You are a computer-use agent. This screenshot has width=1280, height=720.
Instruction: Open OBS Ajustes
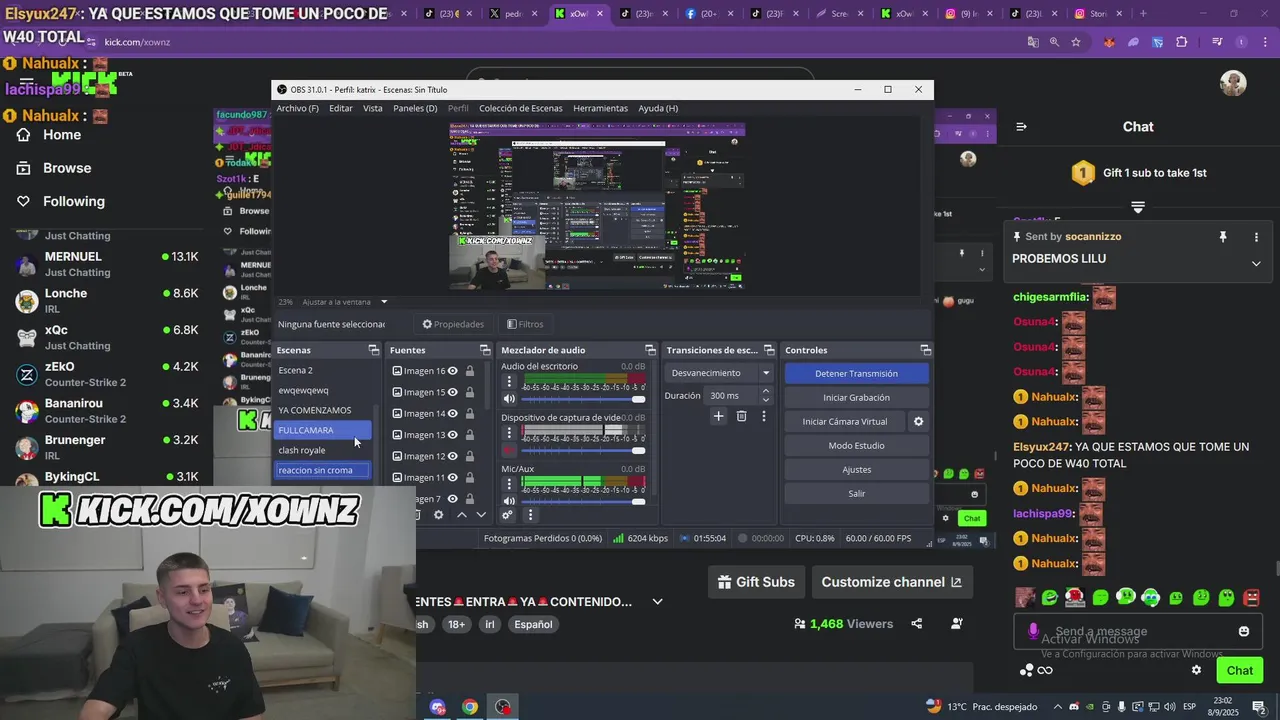pyautogui.click(x=856, y=469)
